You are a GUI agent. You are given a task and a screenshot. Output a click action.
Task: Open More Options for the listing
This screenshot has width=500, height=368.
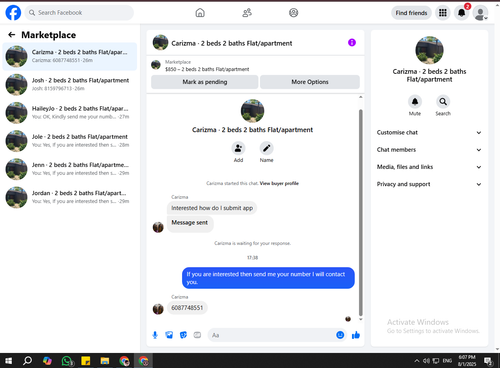310,82
